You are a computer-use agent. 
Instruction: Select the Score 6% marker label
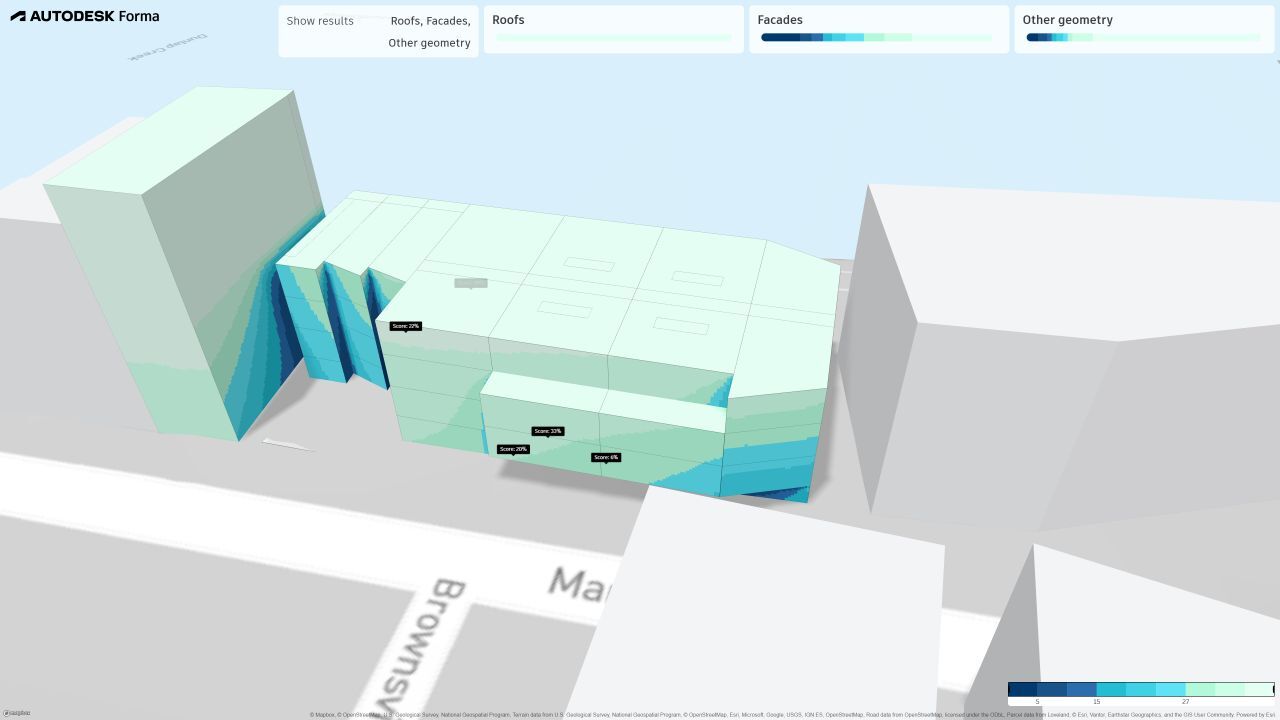(605, 457)
